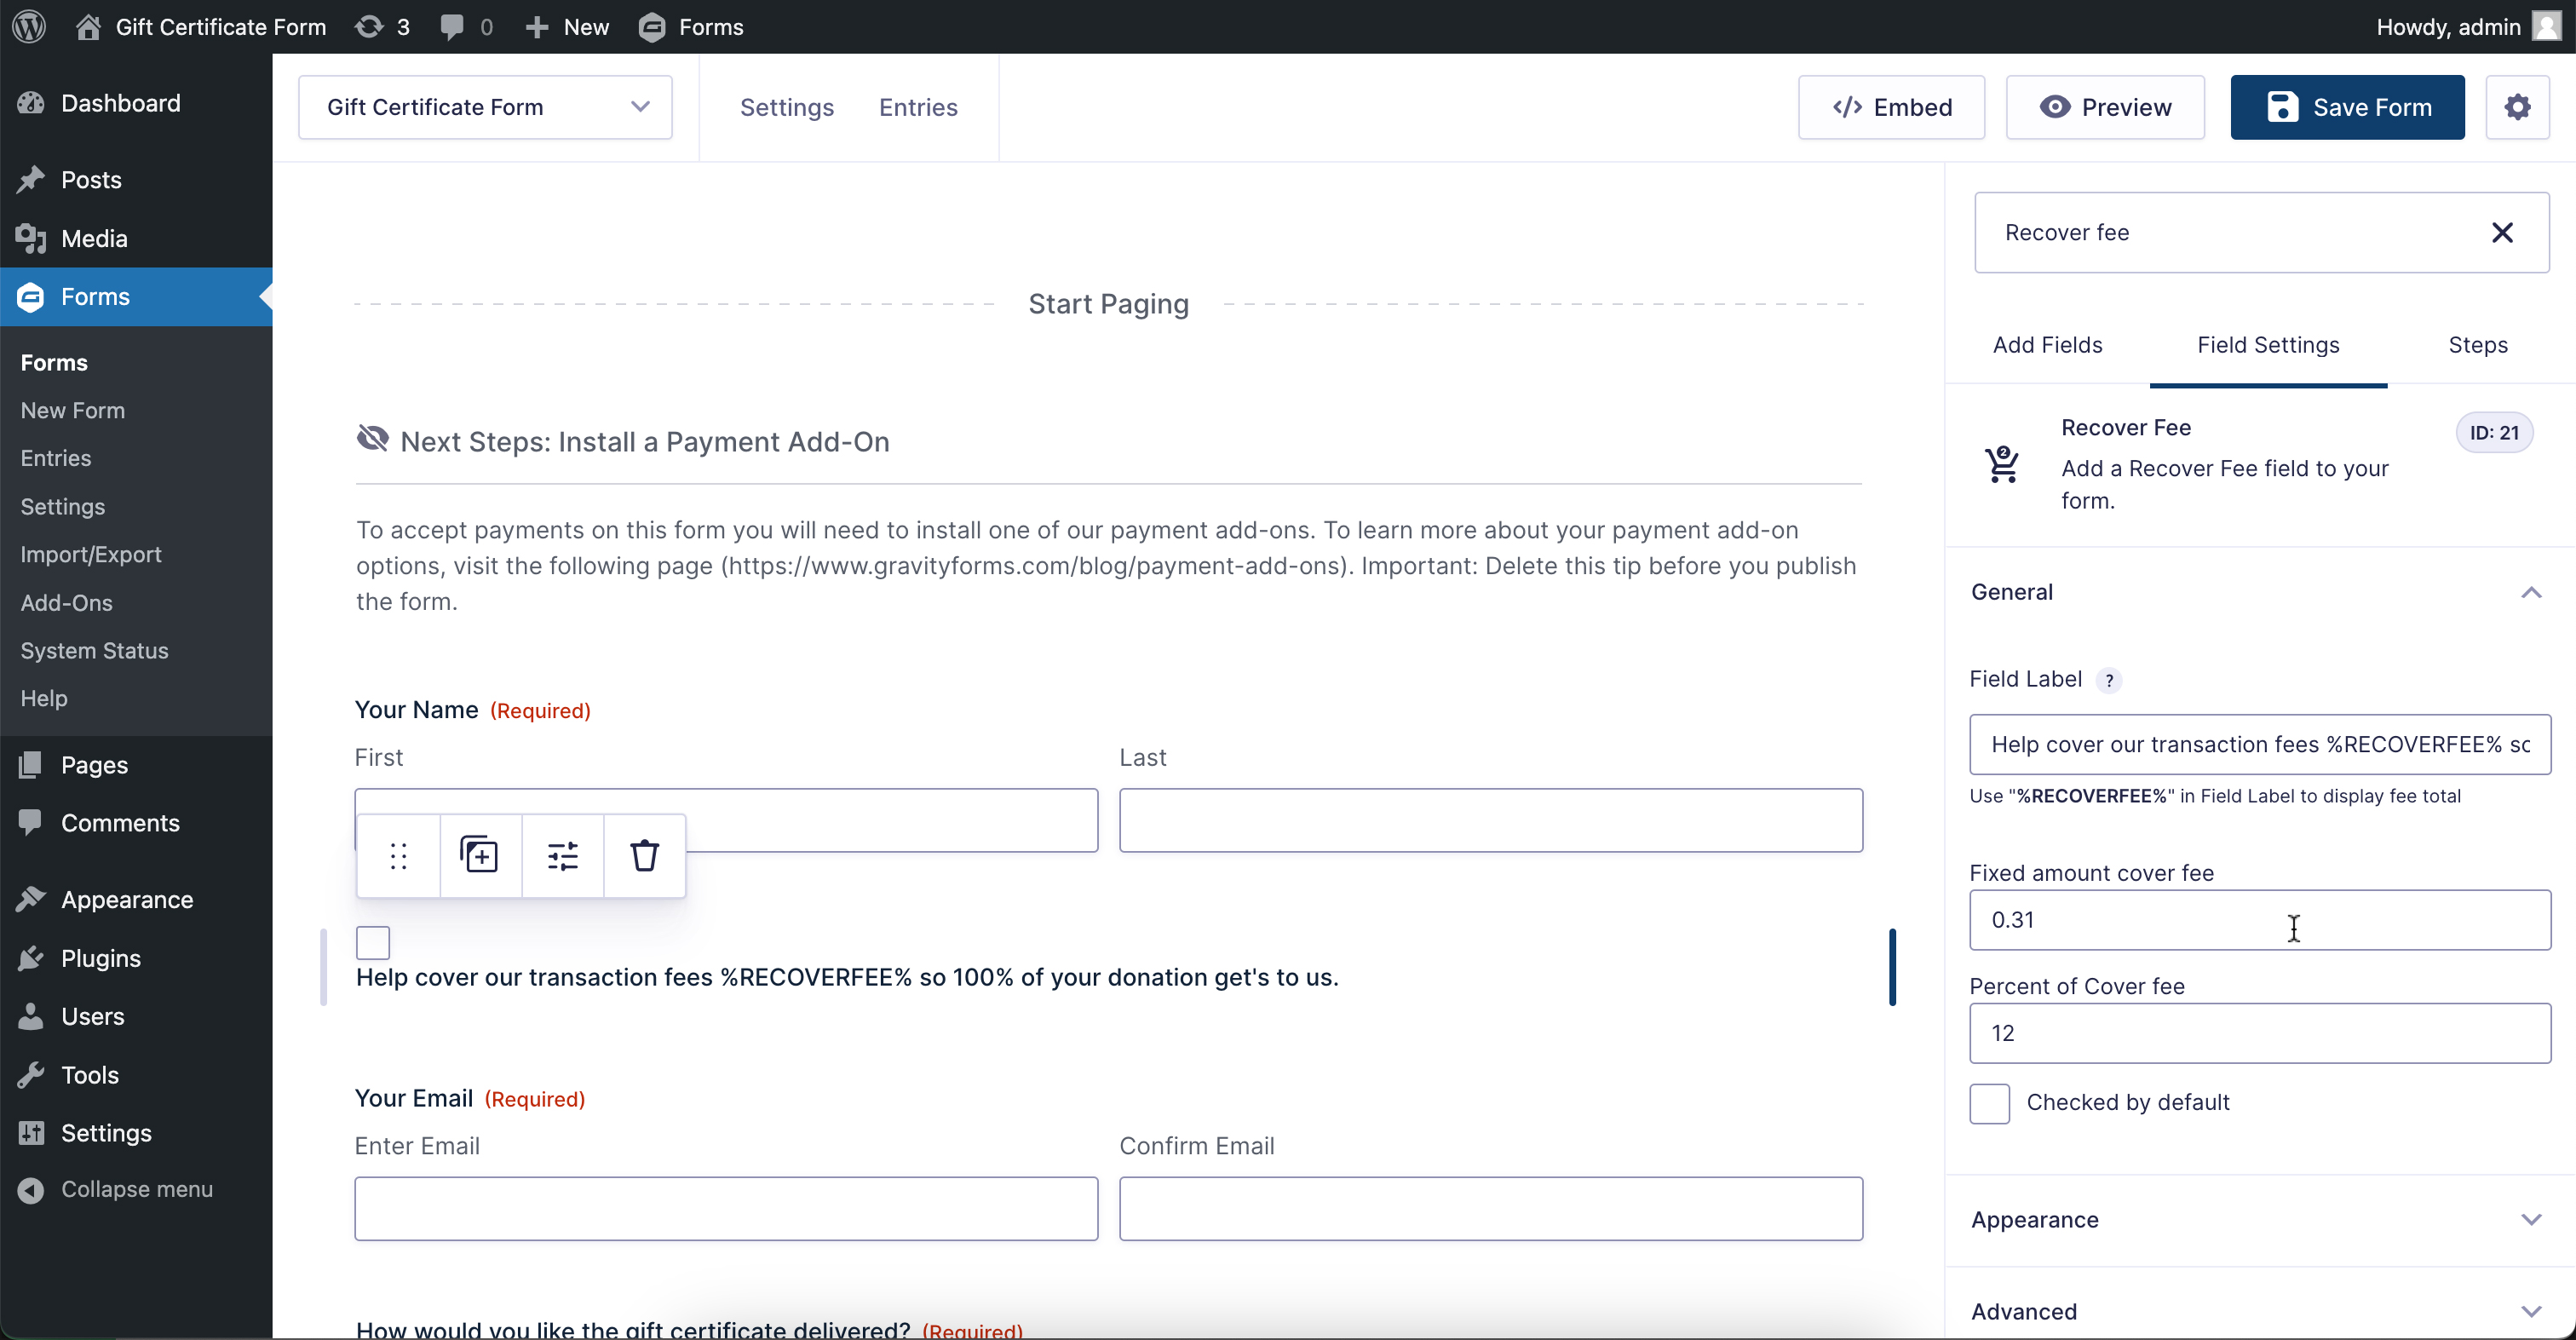Expand the Appearance settings section
Image resolution: width=2576 pixels, height=1340 pixels.
click(2531, 1219)
